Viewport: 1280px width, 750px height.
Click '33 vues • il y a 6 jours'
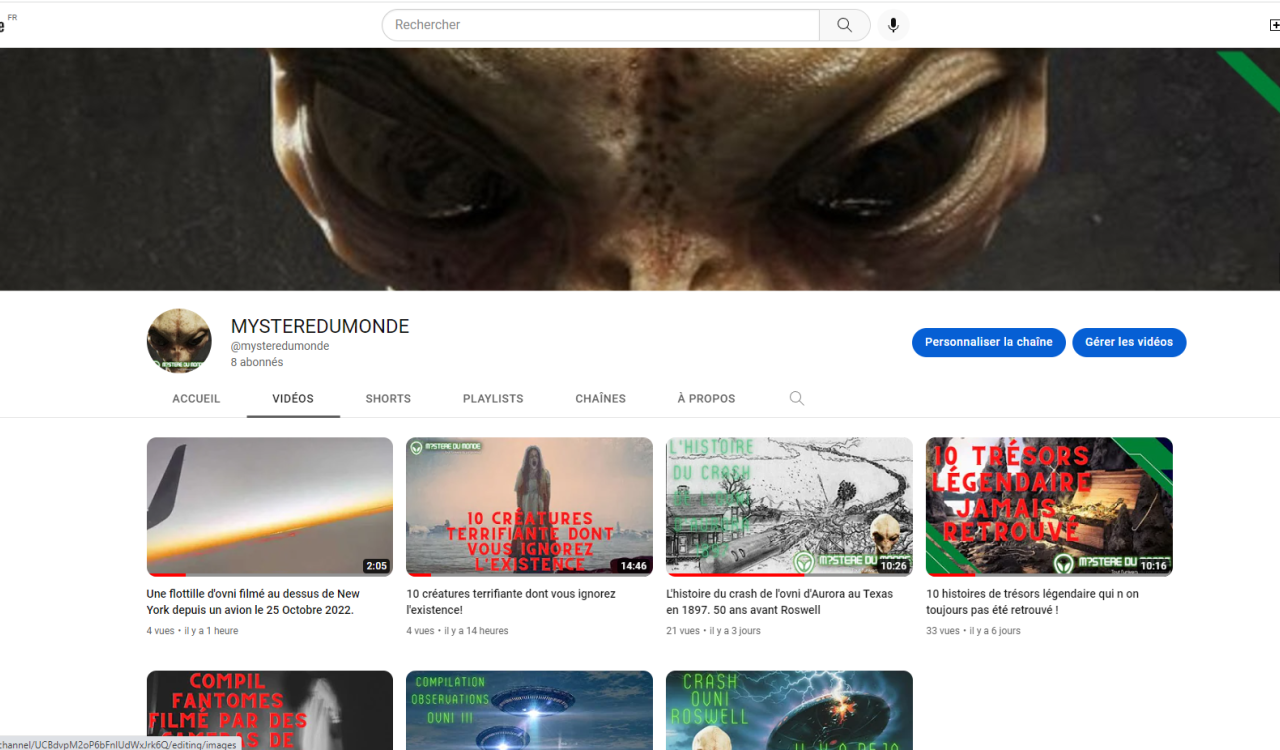[973, 631]
